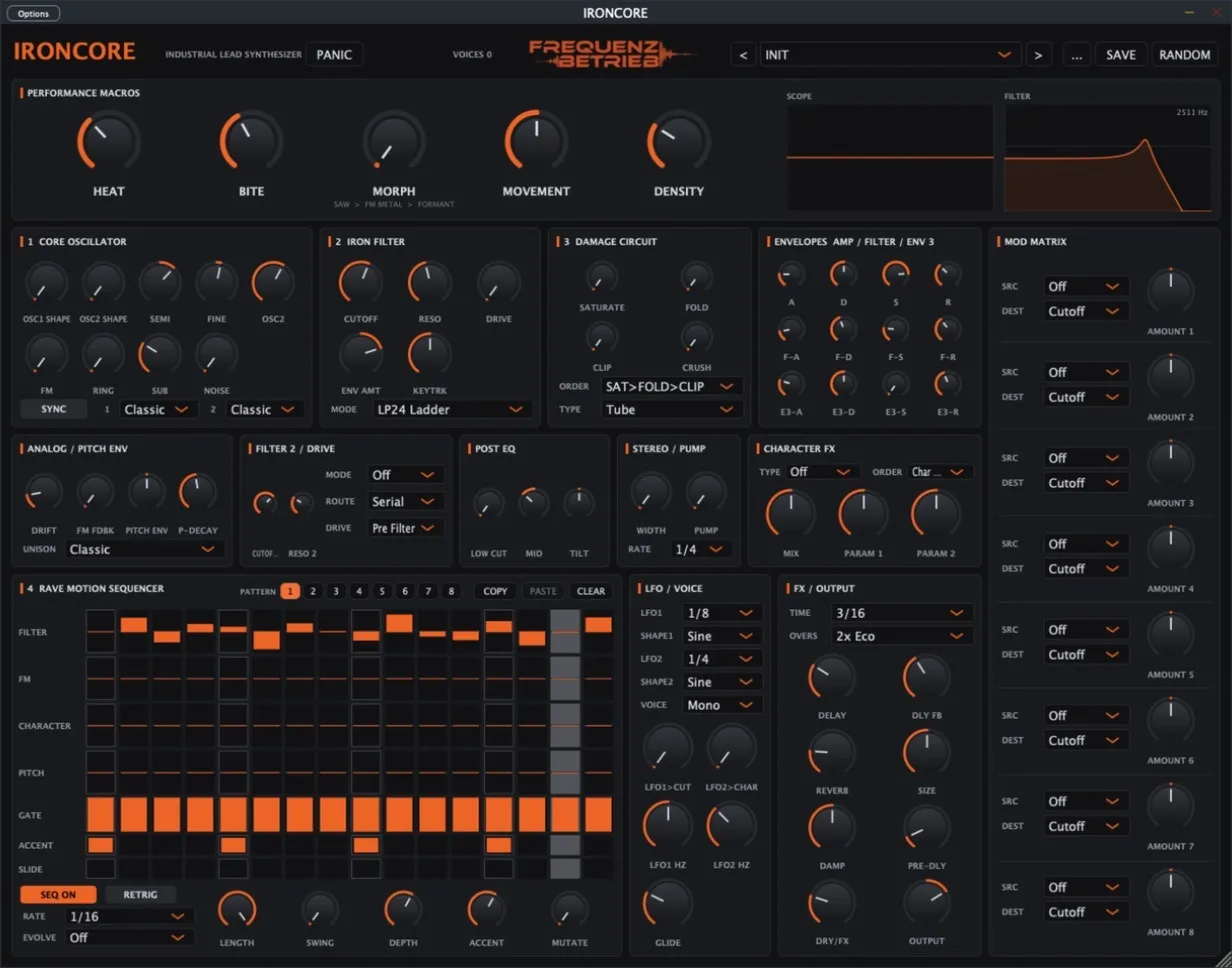Screen dimensions: 1232x968
Task: Click the FILTER response curve display
Action: click(1108, 157)
